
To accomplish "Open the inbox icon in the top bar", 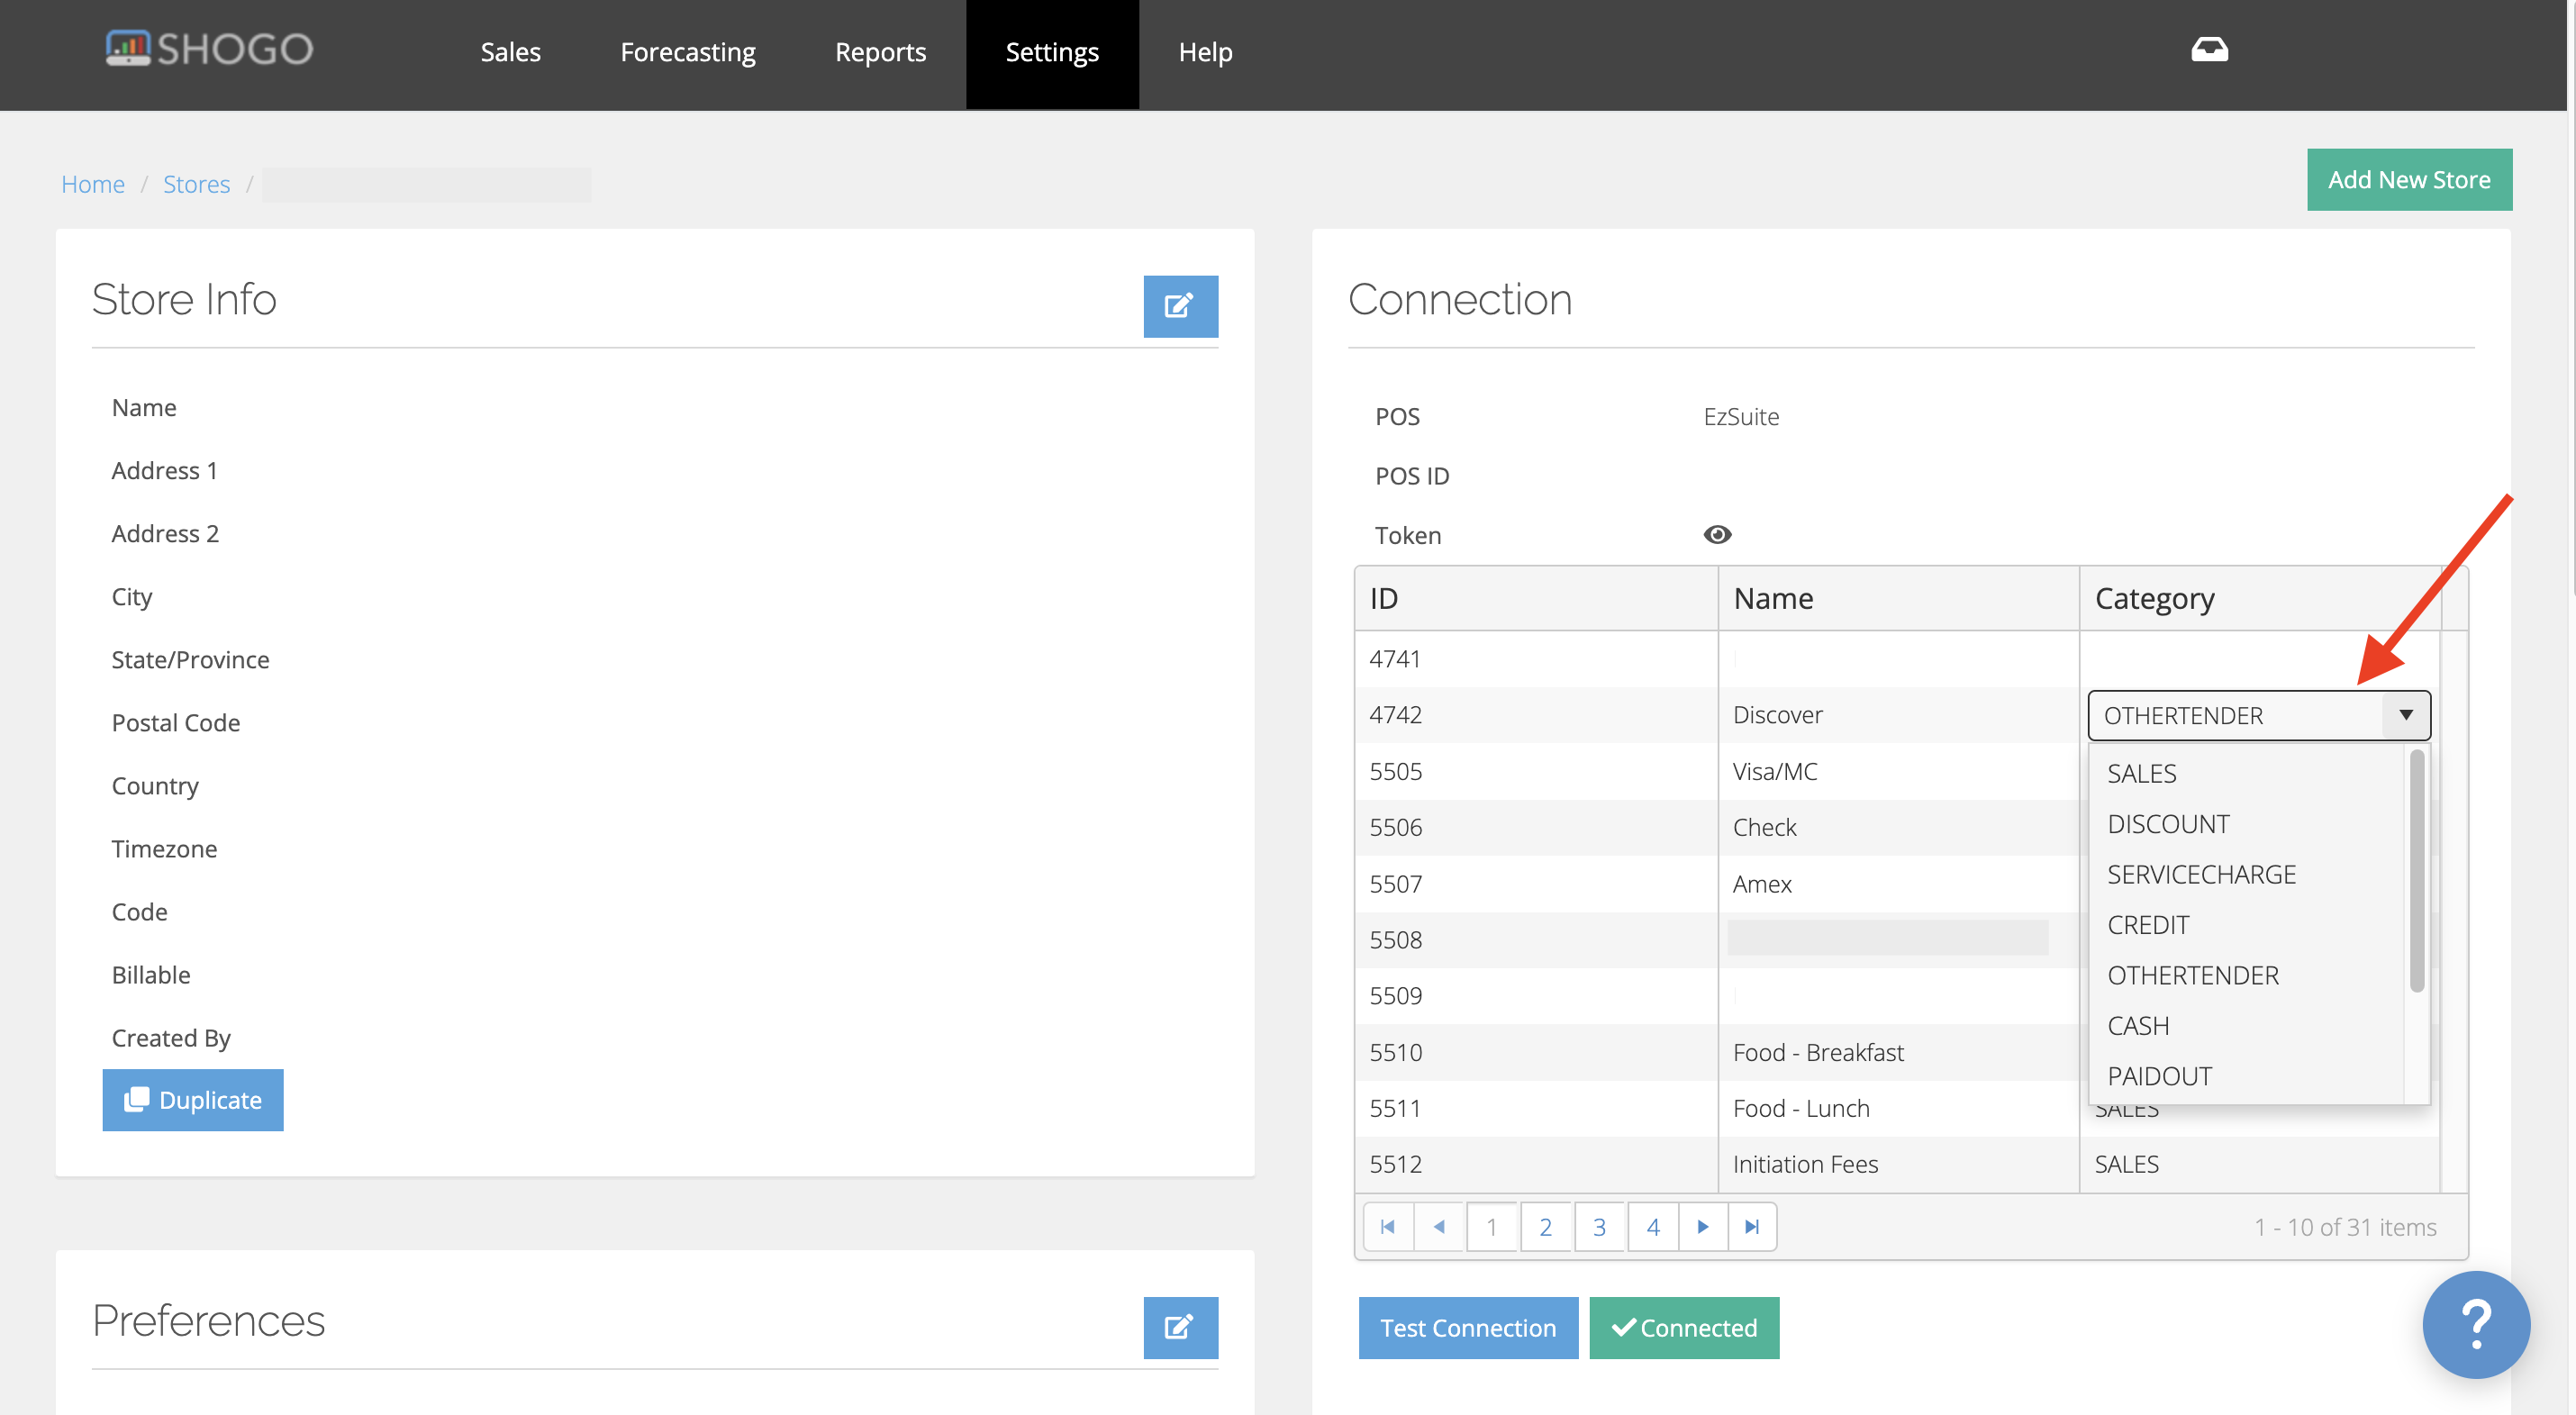I will click(x=2210, y=49).
